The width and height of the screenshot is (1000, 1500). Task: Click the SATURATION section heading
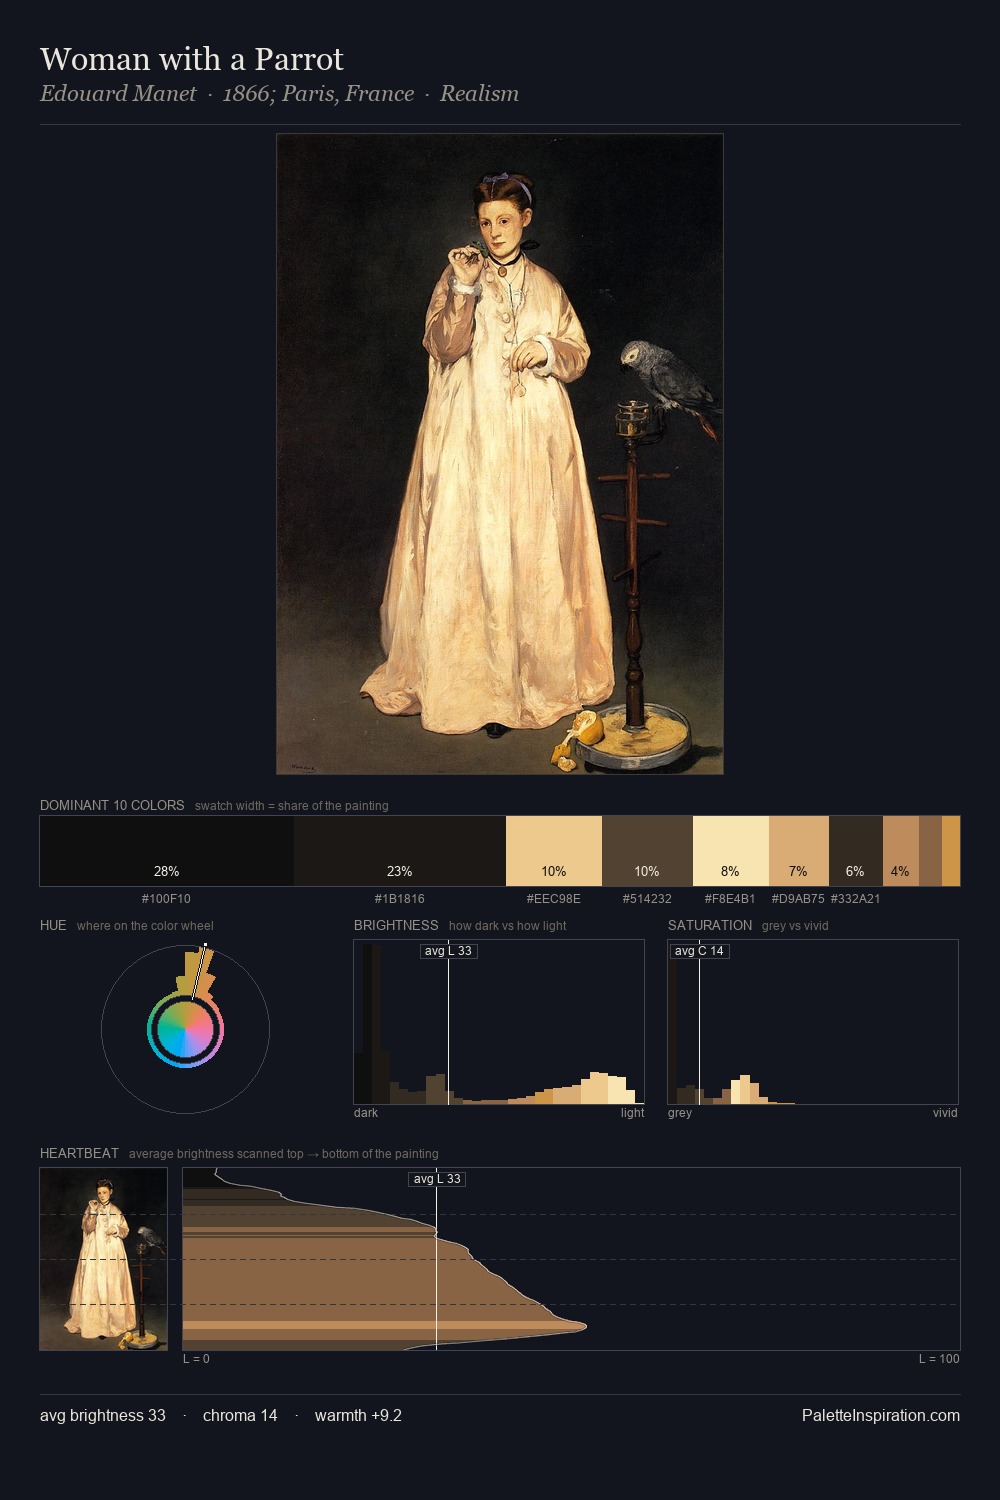click(710, 925)
